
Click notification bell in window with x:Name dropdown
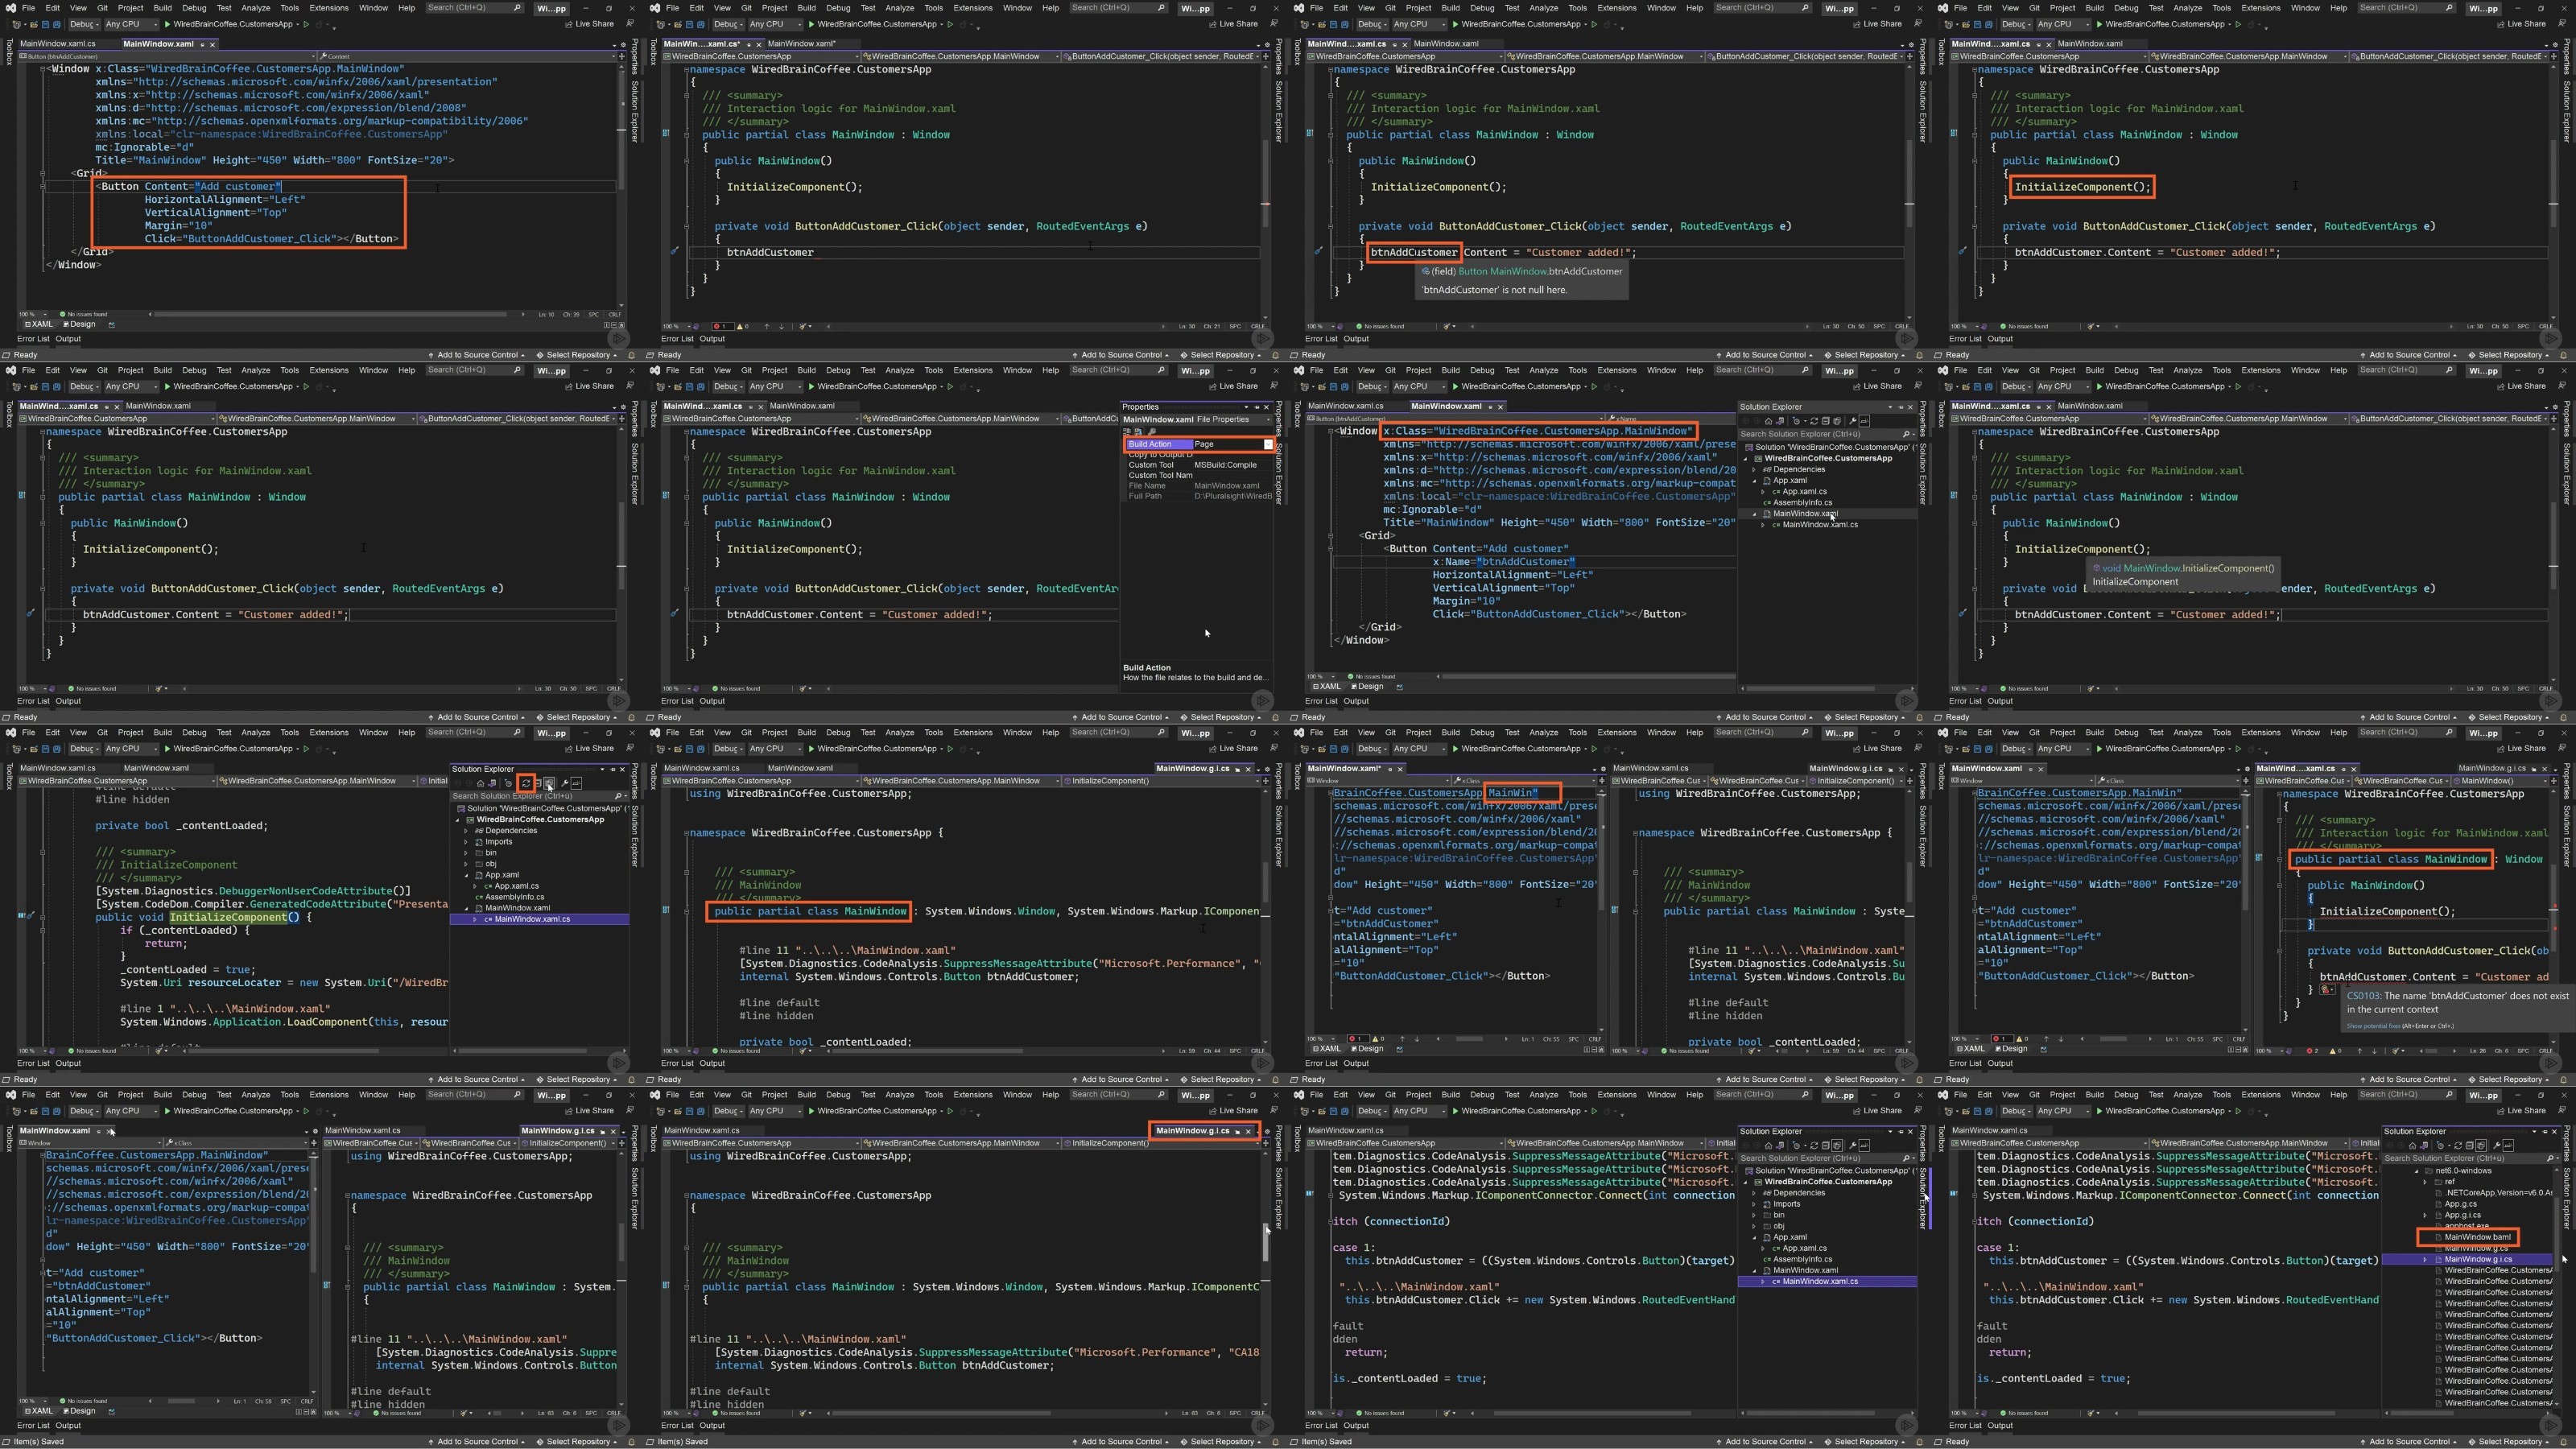coord(1919,717)
